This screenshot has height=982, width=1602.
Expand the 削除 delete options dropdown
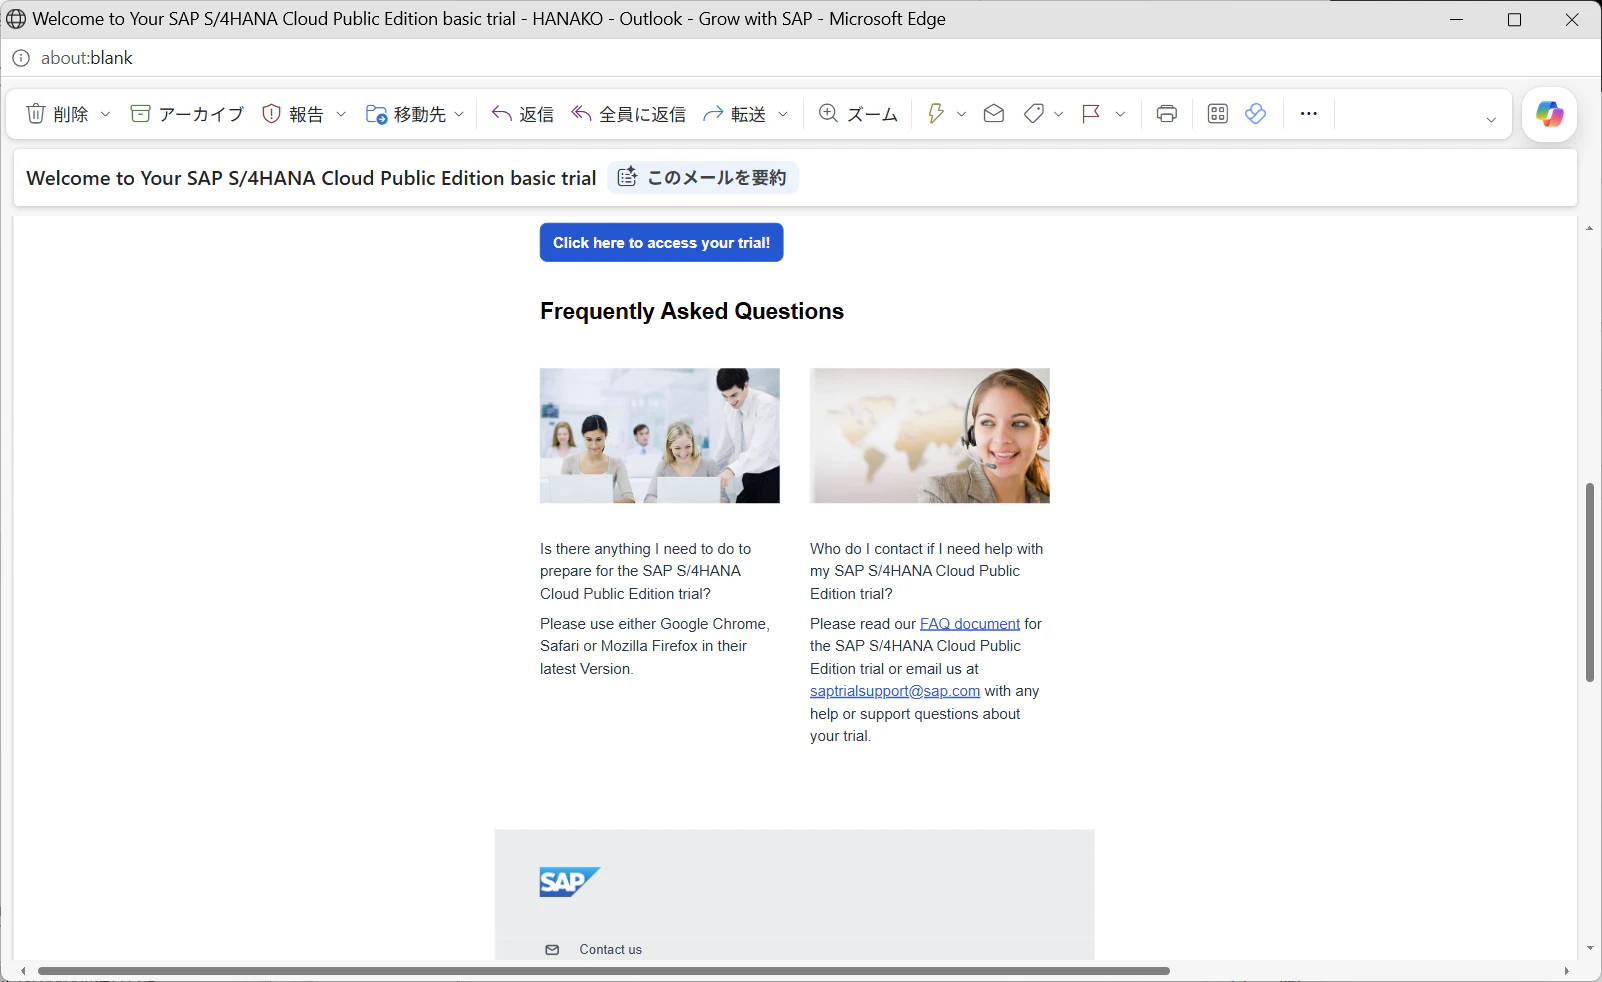(x=105, y=114)
